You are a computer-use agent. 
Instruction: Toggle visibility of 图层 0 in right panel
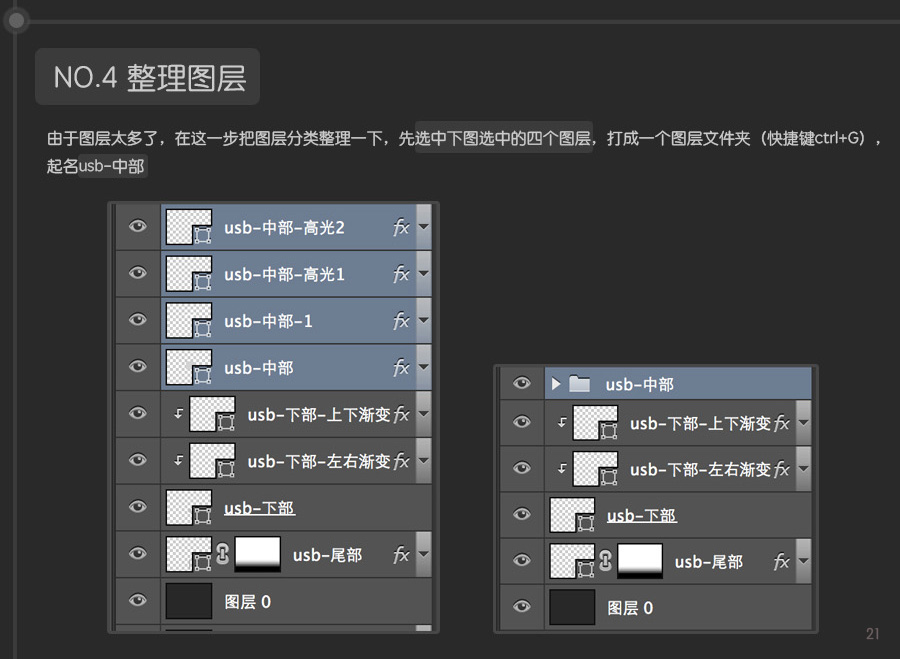click(x=522, y=606)
